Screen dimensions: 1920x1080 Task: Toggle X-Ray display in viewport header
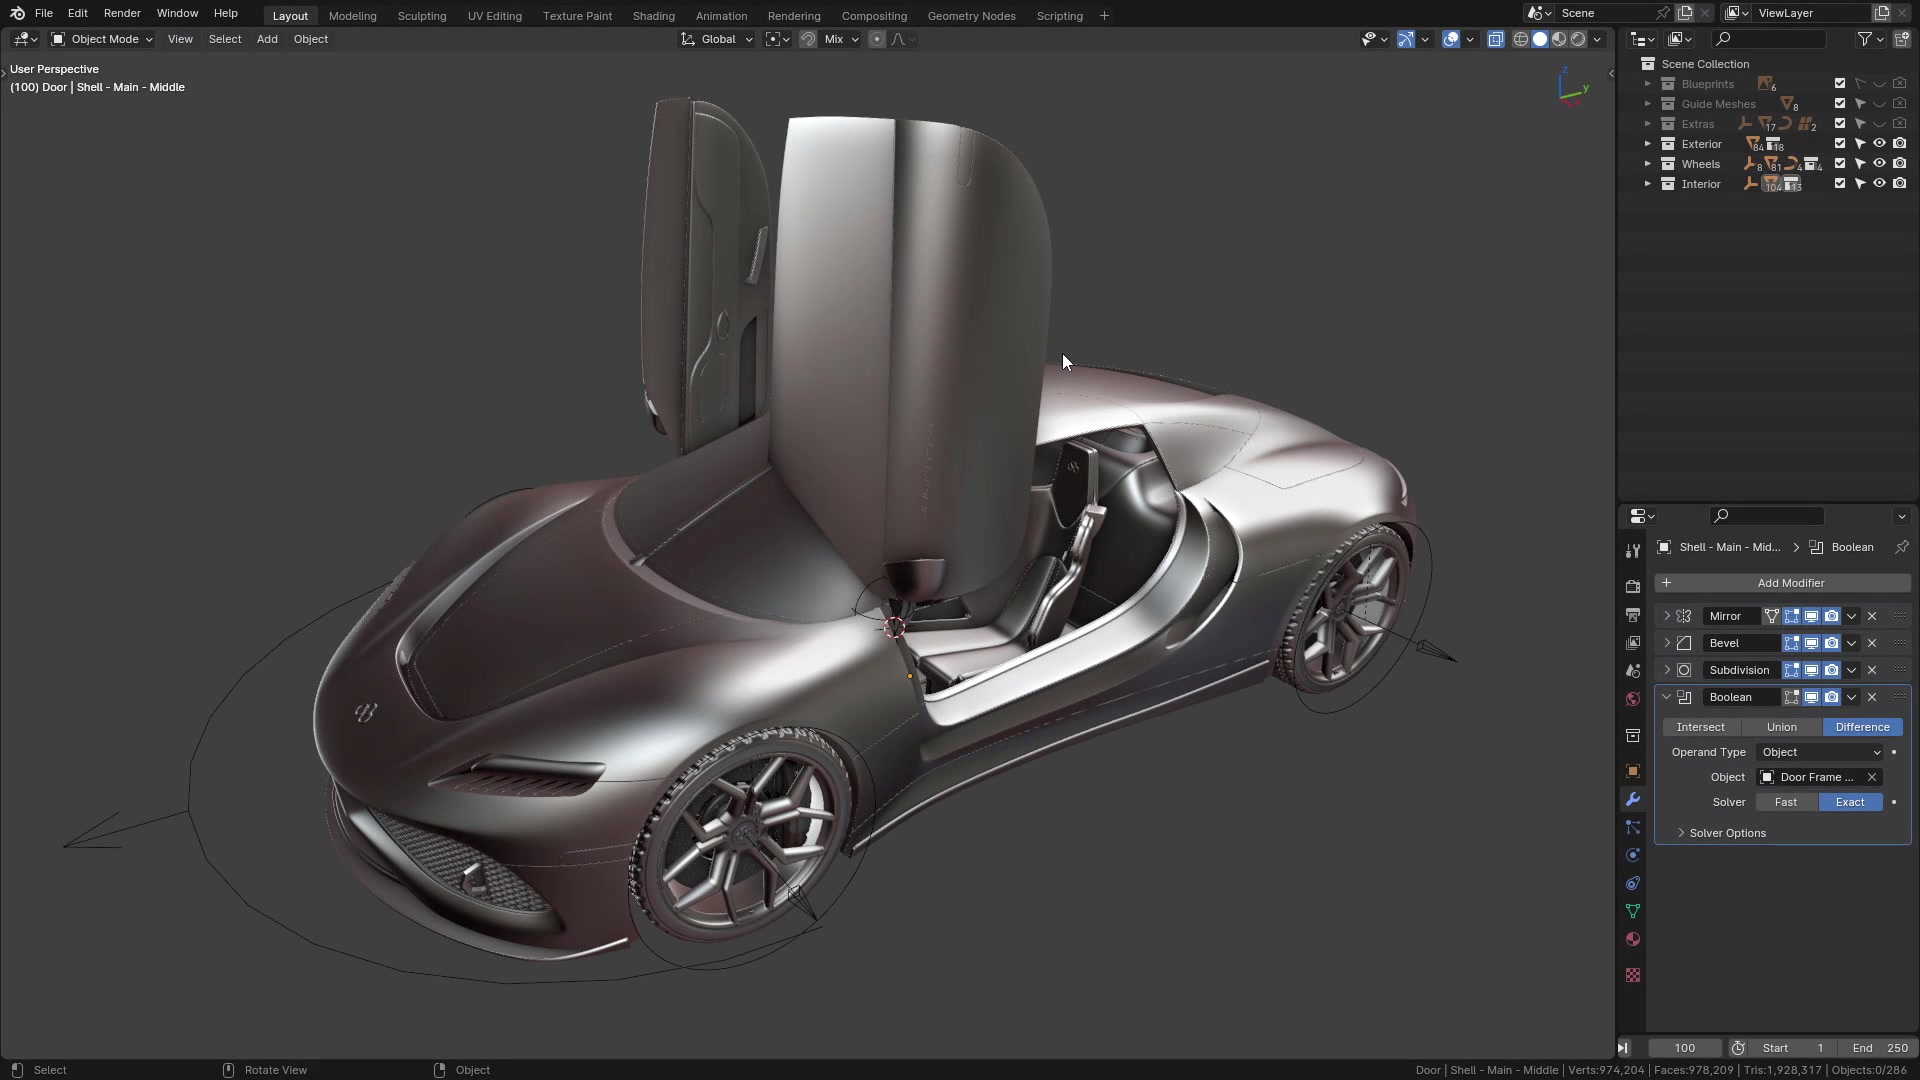1495,39
